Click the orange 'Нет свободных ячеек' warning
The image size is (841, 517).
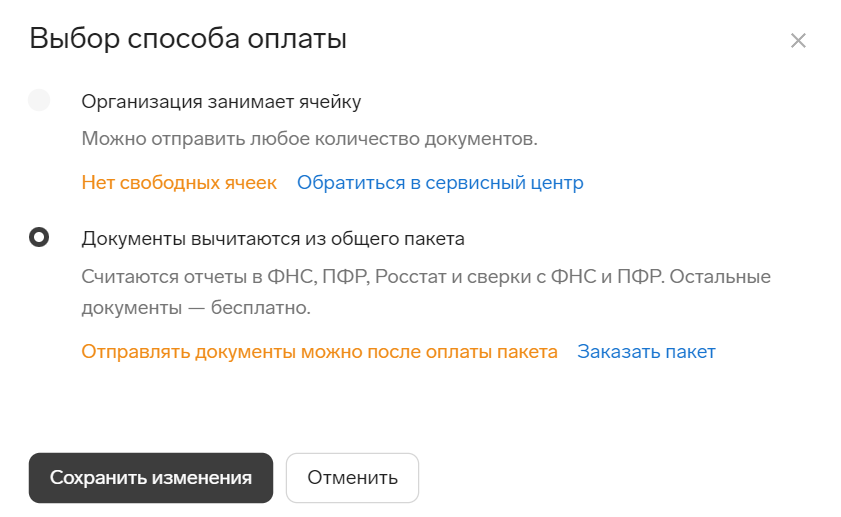[x=179, y=182]
